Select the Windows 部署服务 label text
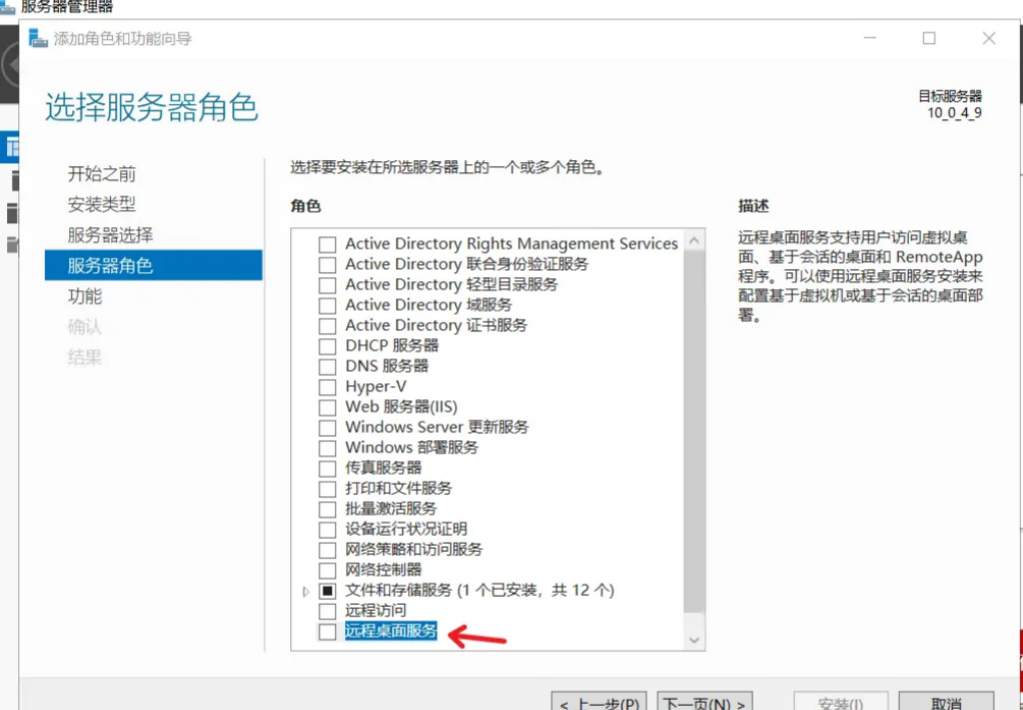The image size is (1023, 710). [412, 448]
